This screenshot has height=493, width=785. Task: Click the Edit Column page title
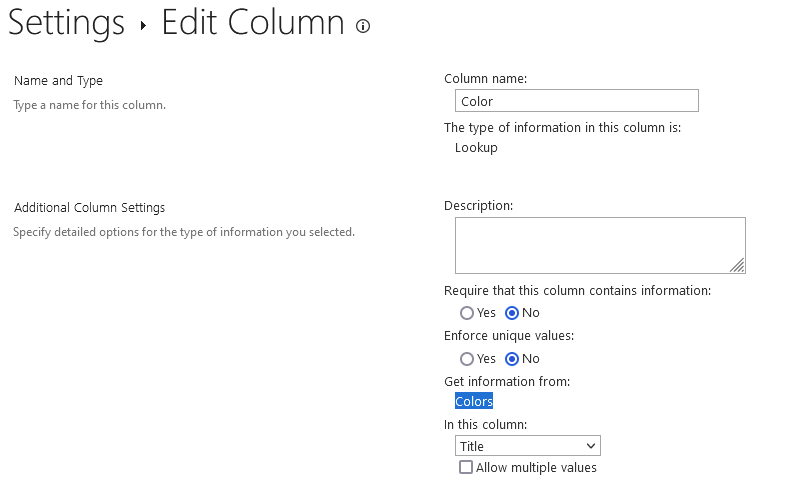click(x=253, y=23)
